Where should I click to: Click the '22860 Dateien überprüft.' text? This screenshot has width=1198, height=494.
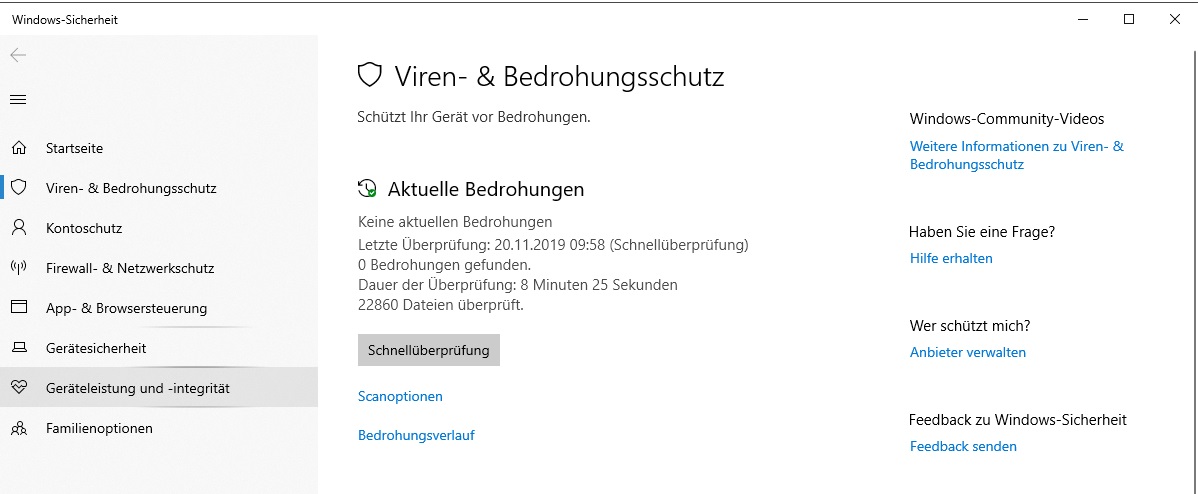(441, 305)
